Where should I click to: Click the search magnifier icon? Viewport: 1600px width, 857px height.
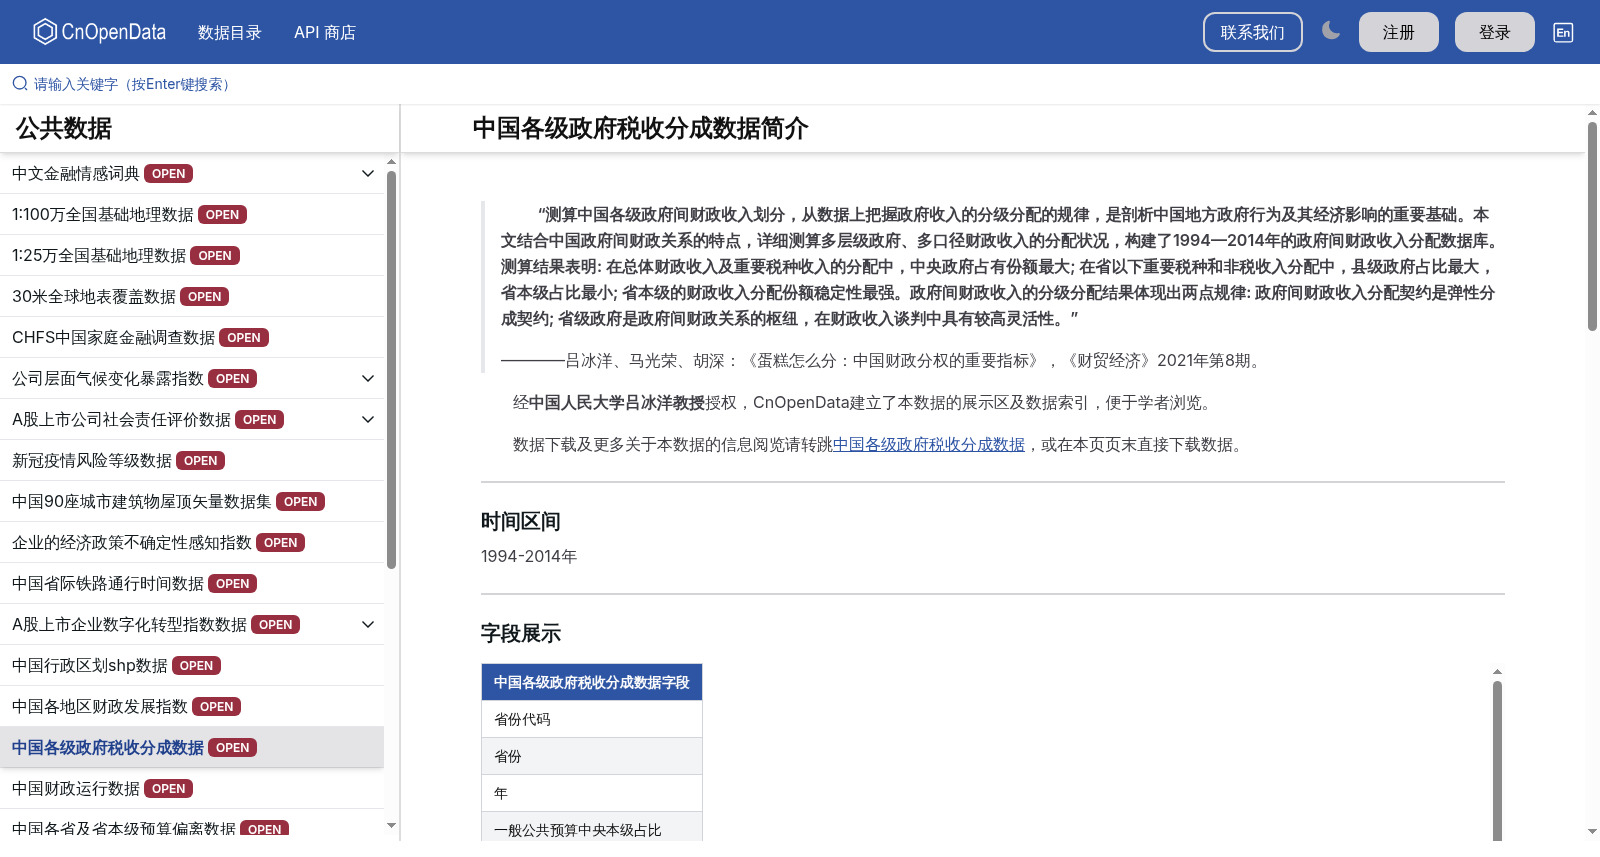point(20,84)
